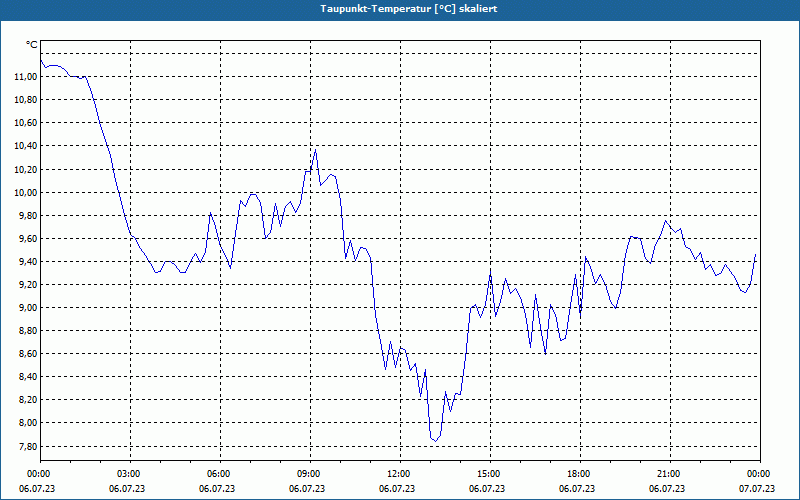
Task: Click the chart title 'Taupunkt-Temperatur [°C] skaliert'
Action: pyautogui.click(x=409, y=9)
